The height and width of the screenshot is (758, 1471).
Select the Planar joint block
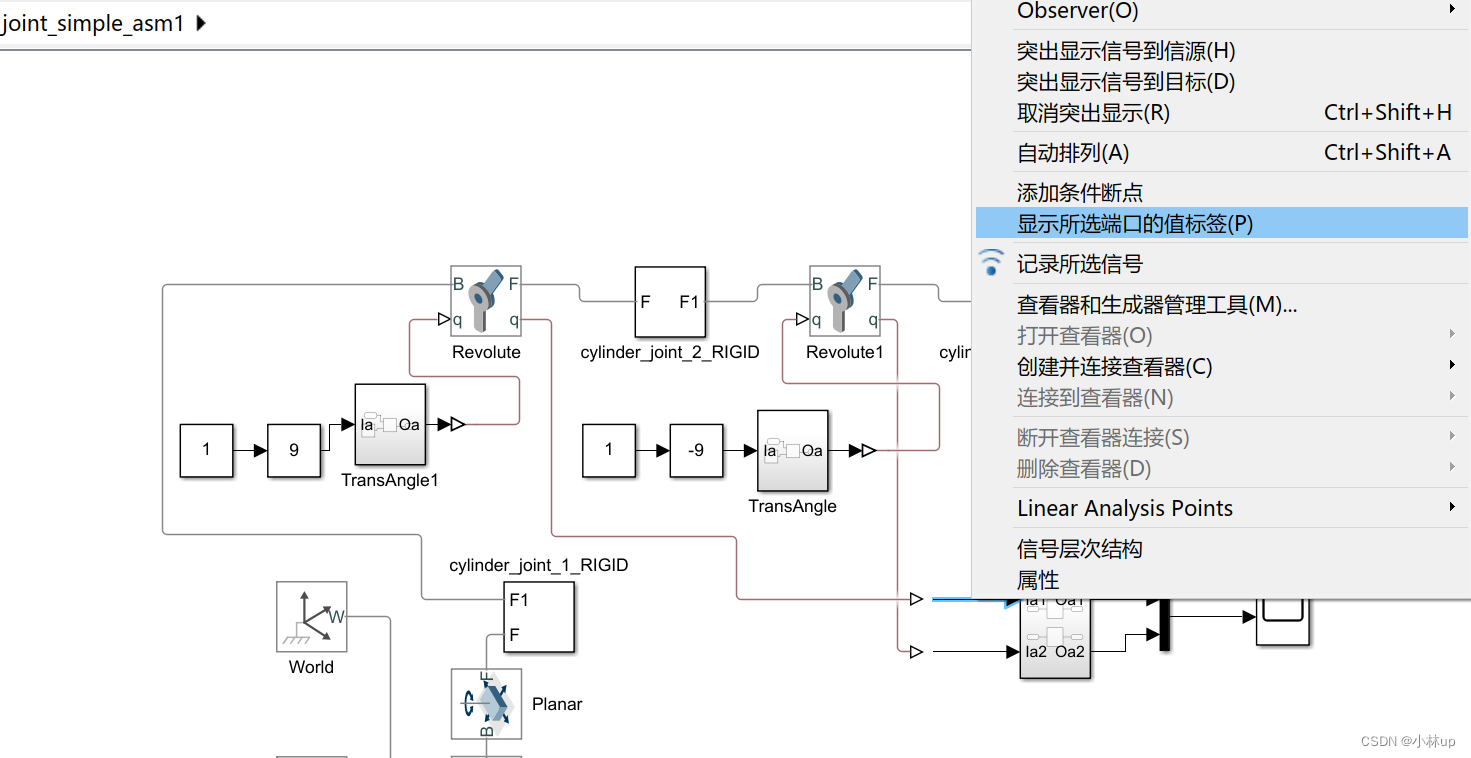coord(486,703)
